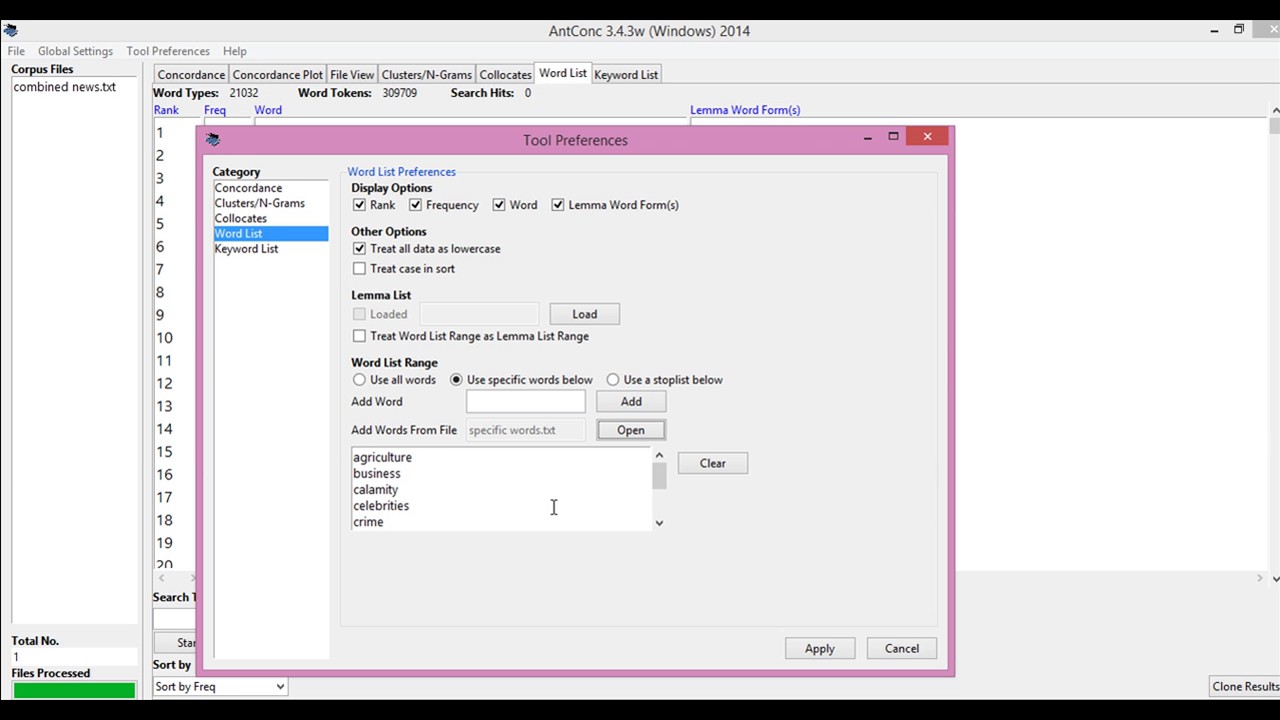Image resolution: width=1280 pixels, height=720 pixels.
Task: Click the Tool Preferences dialog title icon
Action: pyautogui.click(x=212, y=140)
